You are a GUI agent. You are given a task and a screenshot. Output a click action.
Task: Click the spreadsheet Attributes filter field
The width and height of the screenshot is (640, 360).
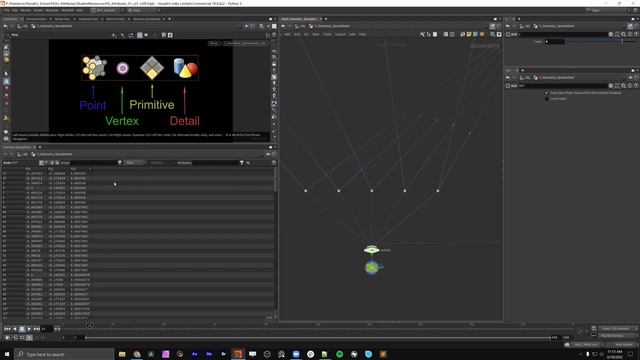215,163
